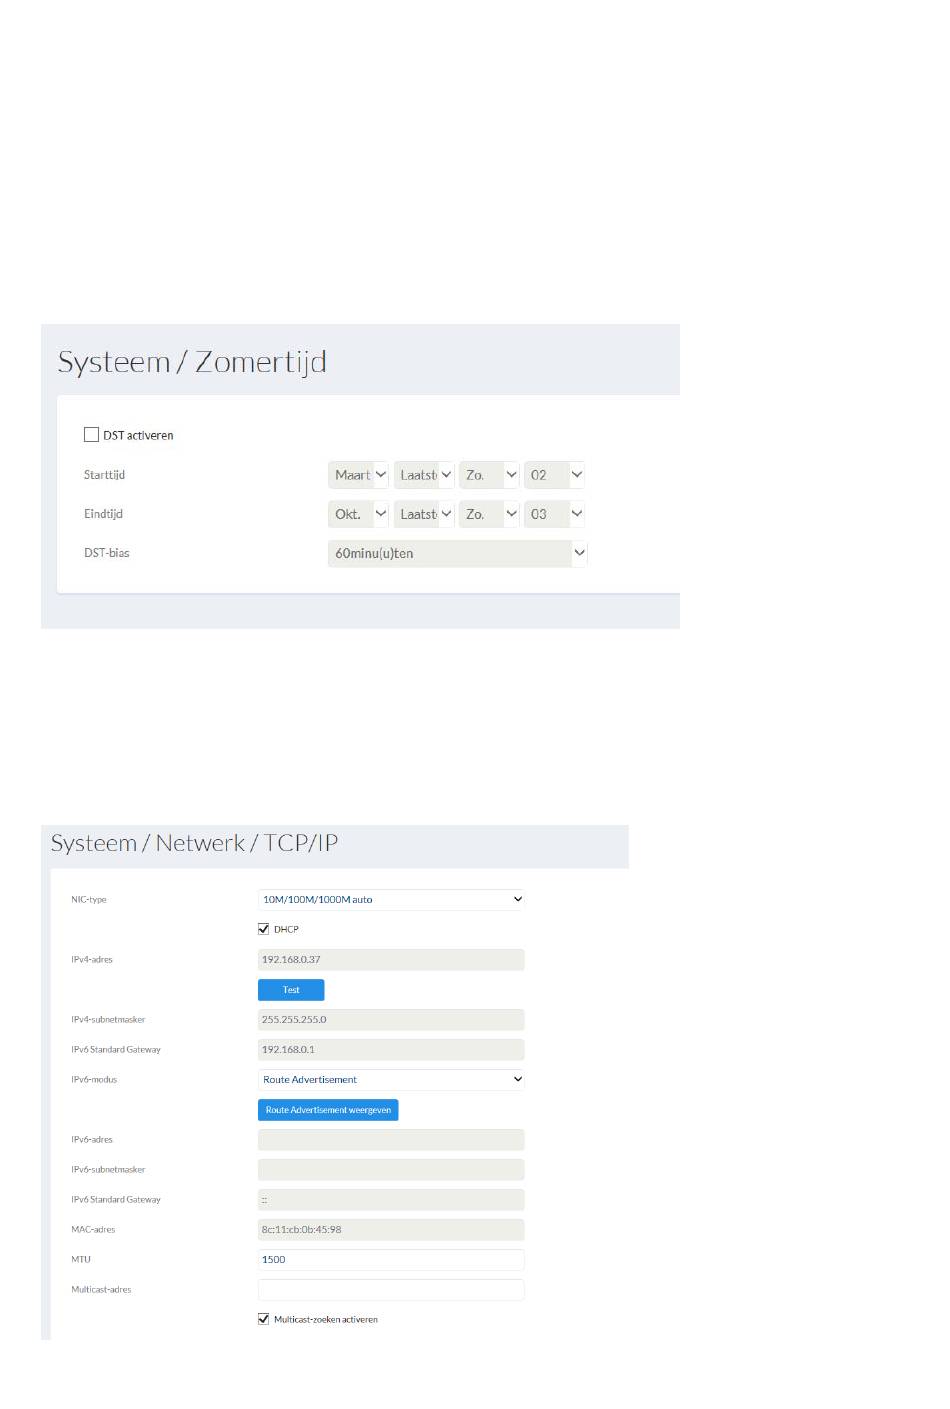Click the empty IPv6-subnetmasker field
Screen dimensions: 950x1409
point(391,1169)
